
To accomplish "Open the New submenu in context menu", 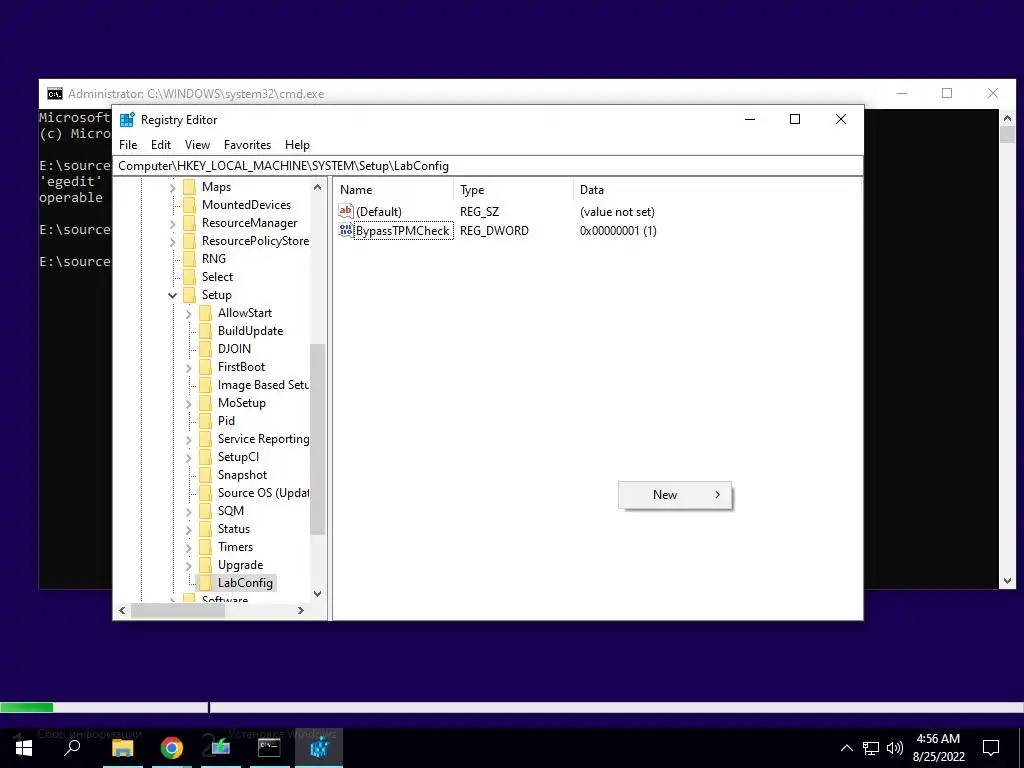I will [x=675, y=495].
